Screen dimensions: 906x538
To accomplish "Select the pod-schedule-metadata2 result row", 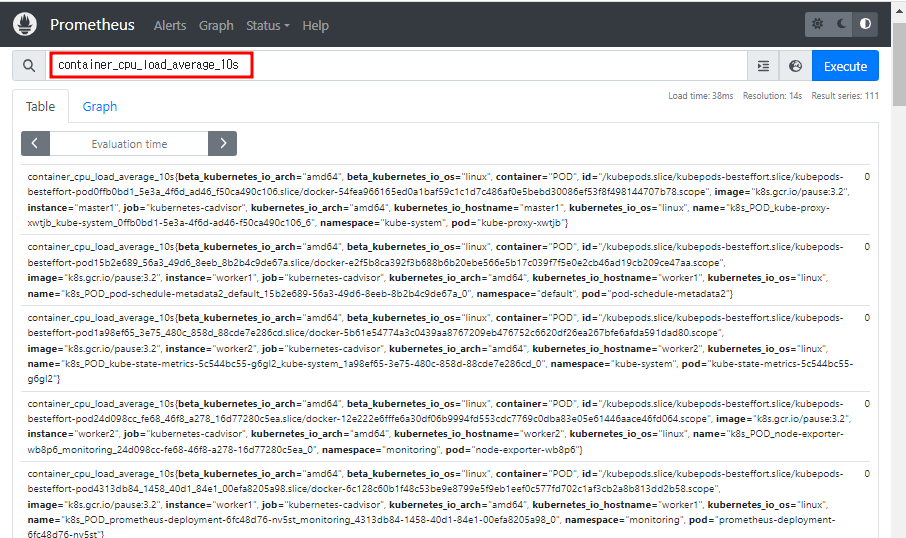I will point(445,270).
